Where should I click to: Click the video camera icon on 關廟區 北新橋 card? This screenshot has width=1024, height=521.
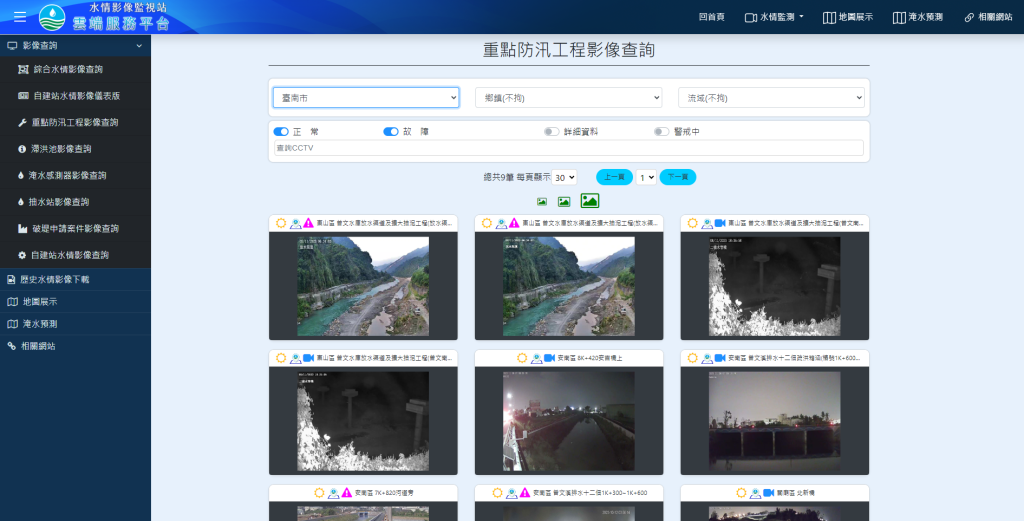(769, 492)
